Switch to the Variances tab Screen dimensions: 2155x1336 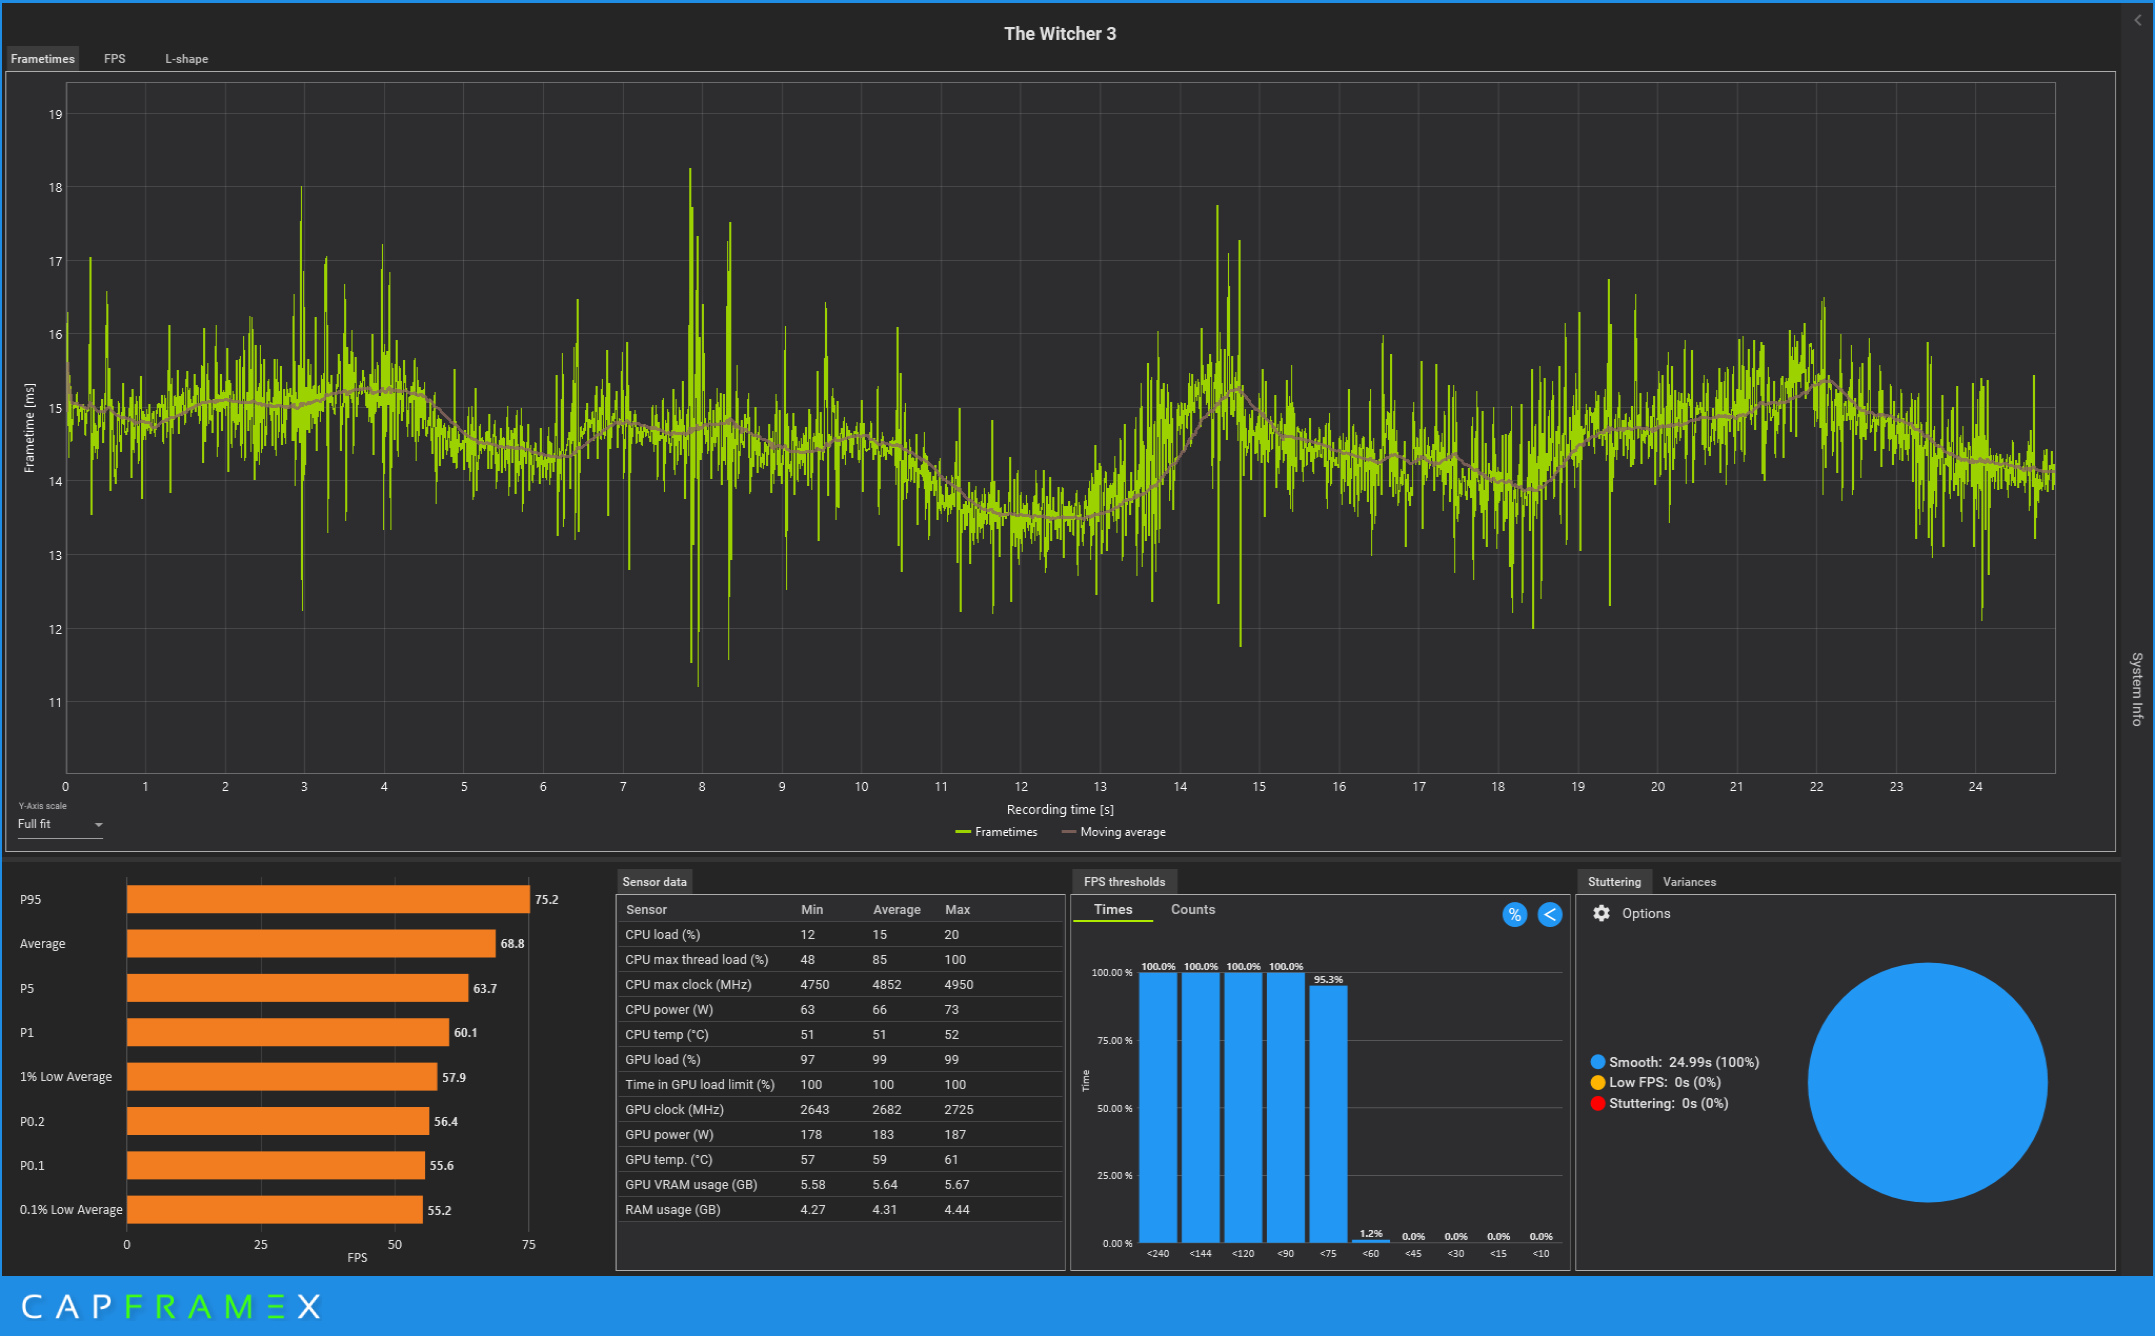[1688, 881]
